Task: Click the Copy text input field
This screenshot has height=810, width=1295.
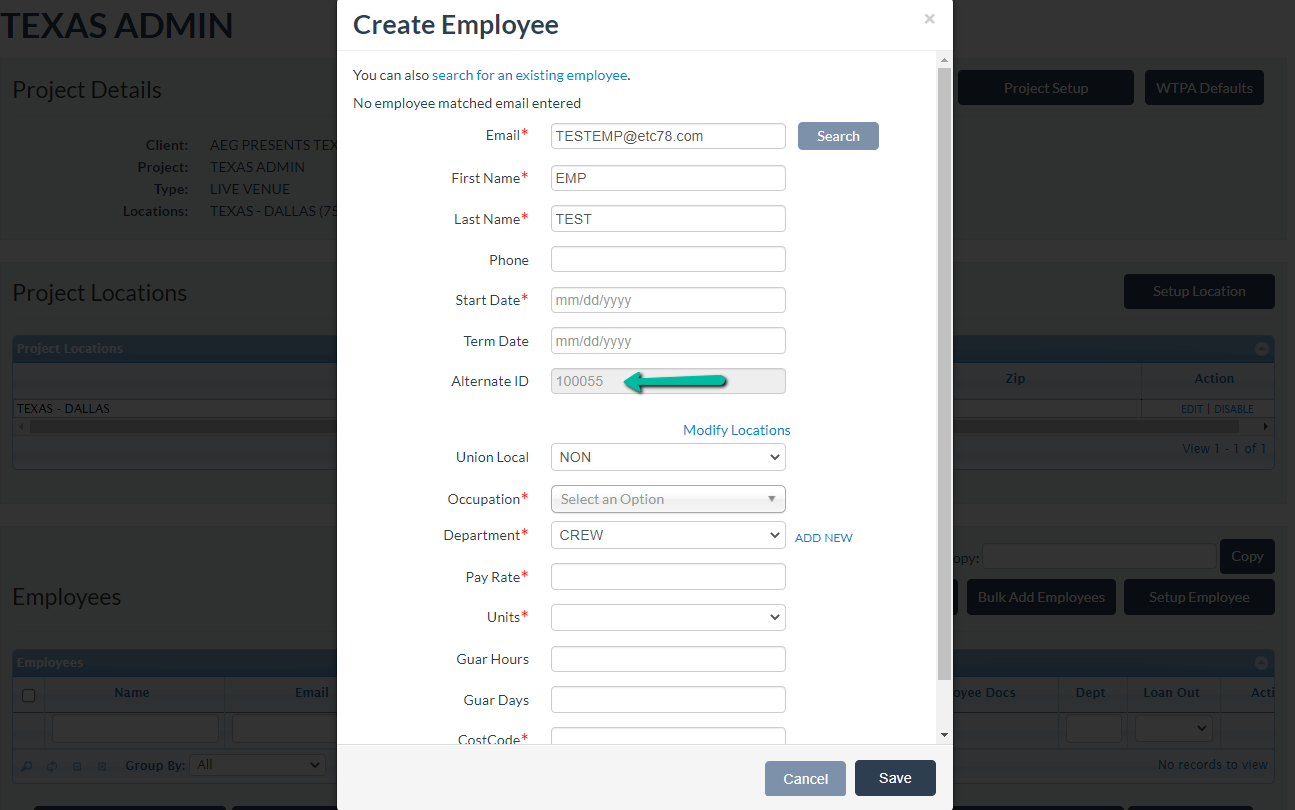Action: (1100, 557)
